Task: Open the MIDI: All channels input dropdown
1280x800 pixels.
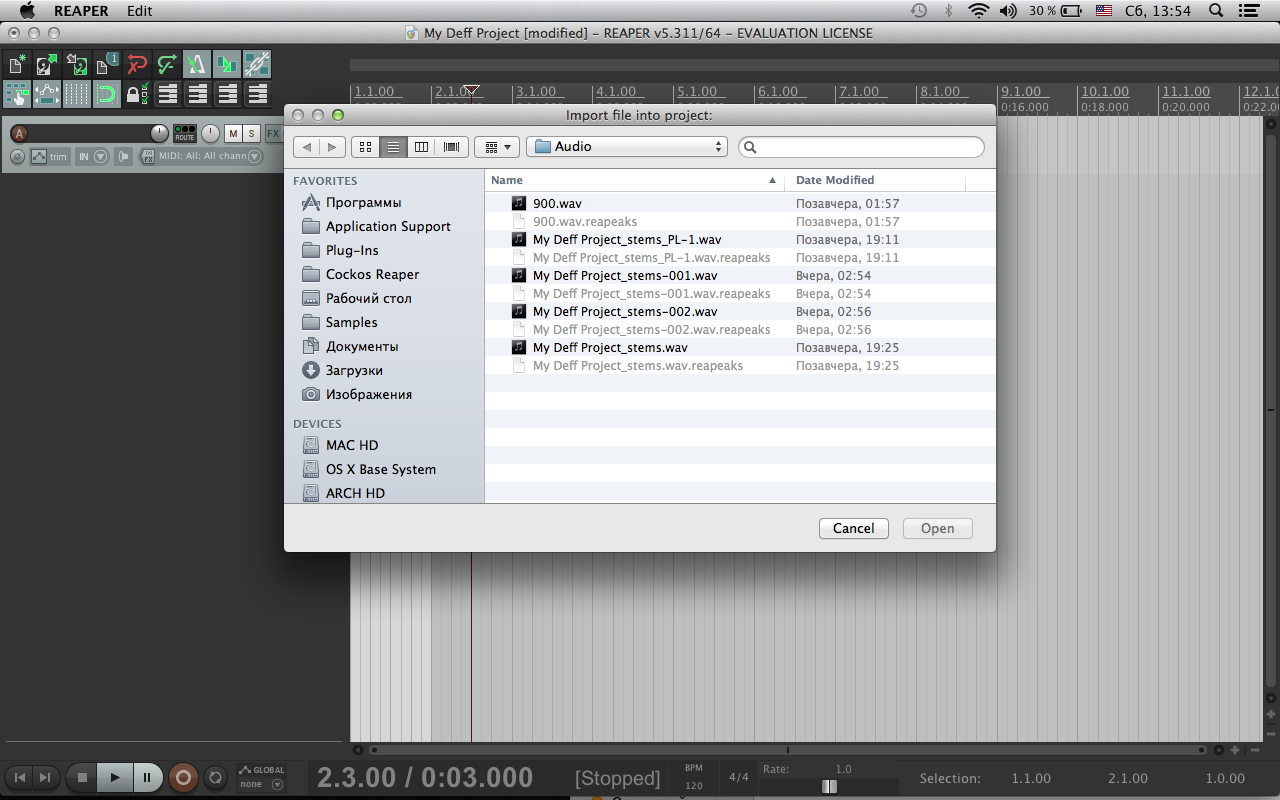Action: 210,156
